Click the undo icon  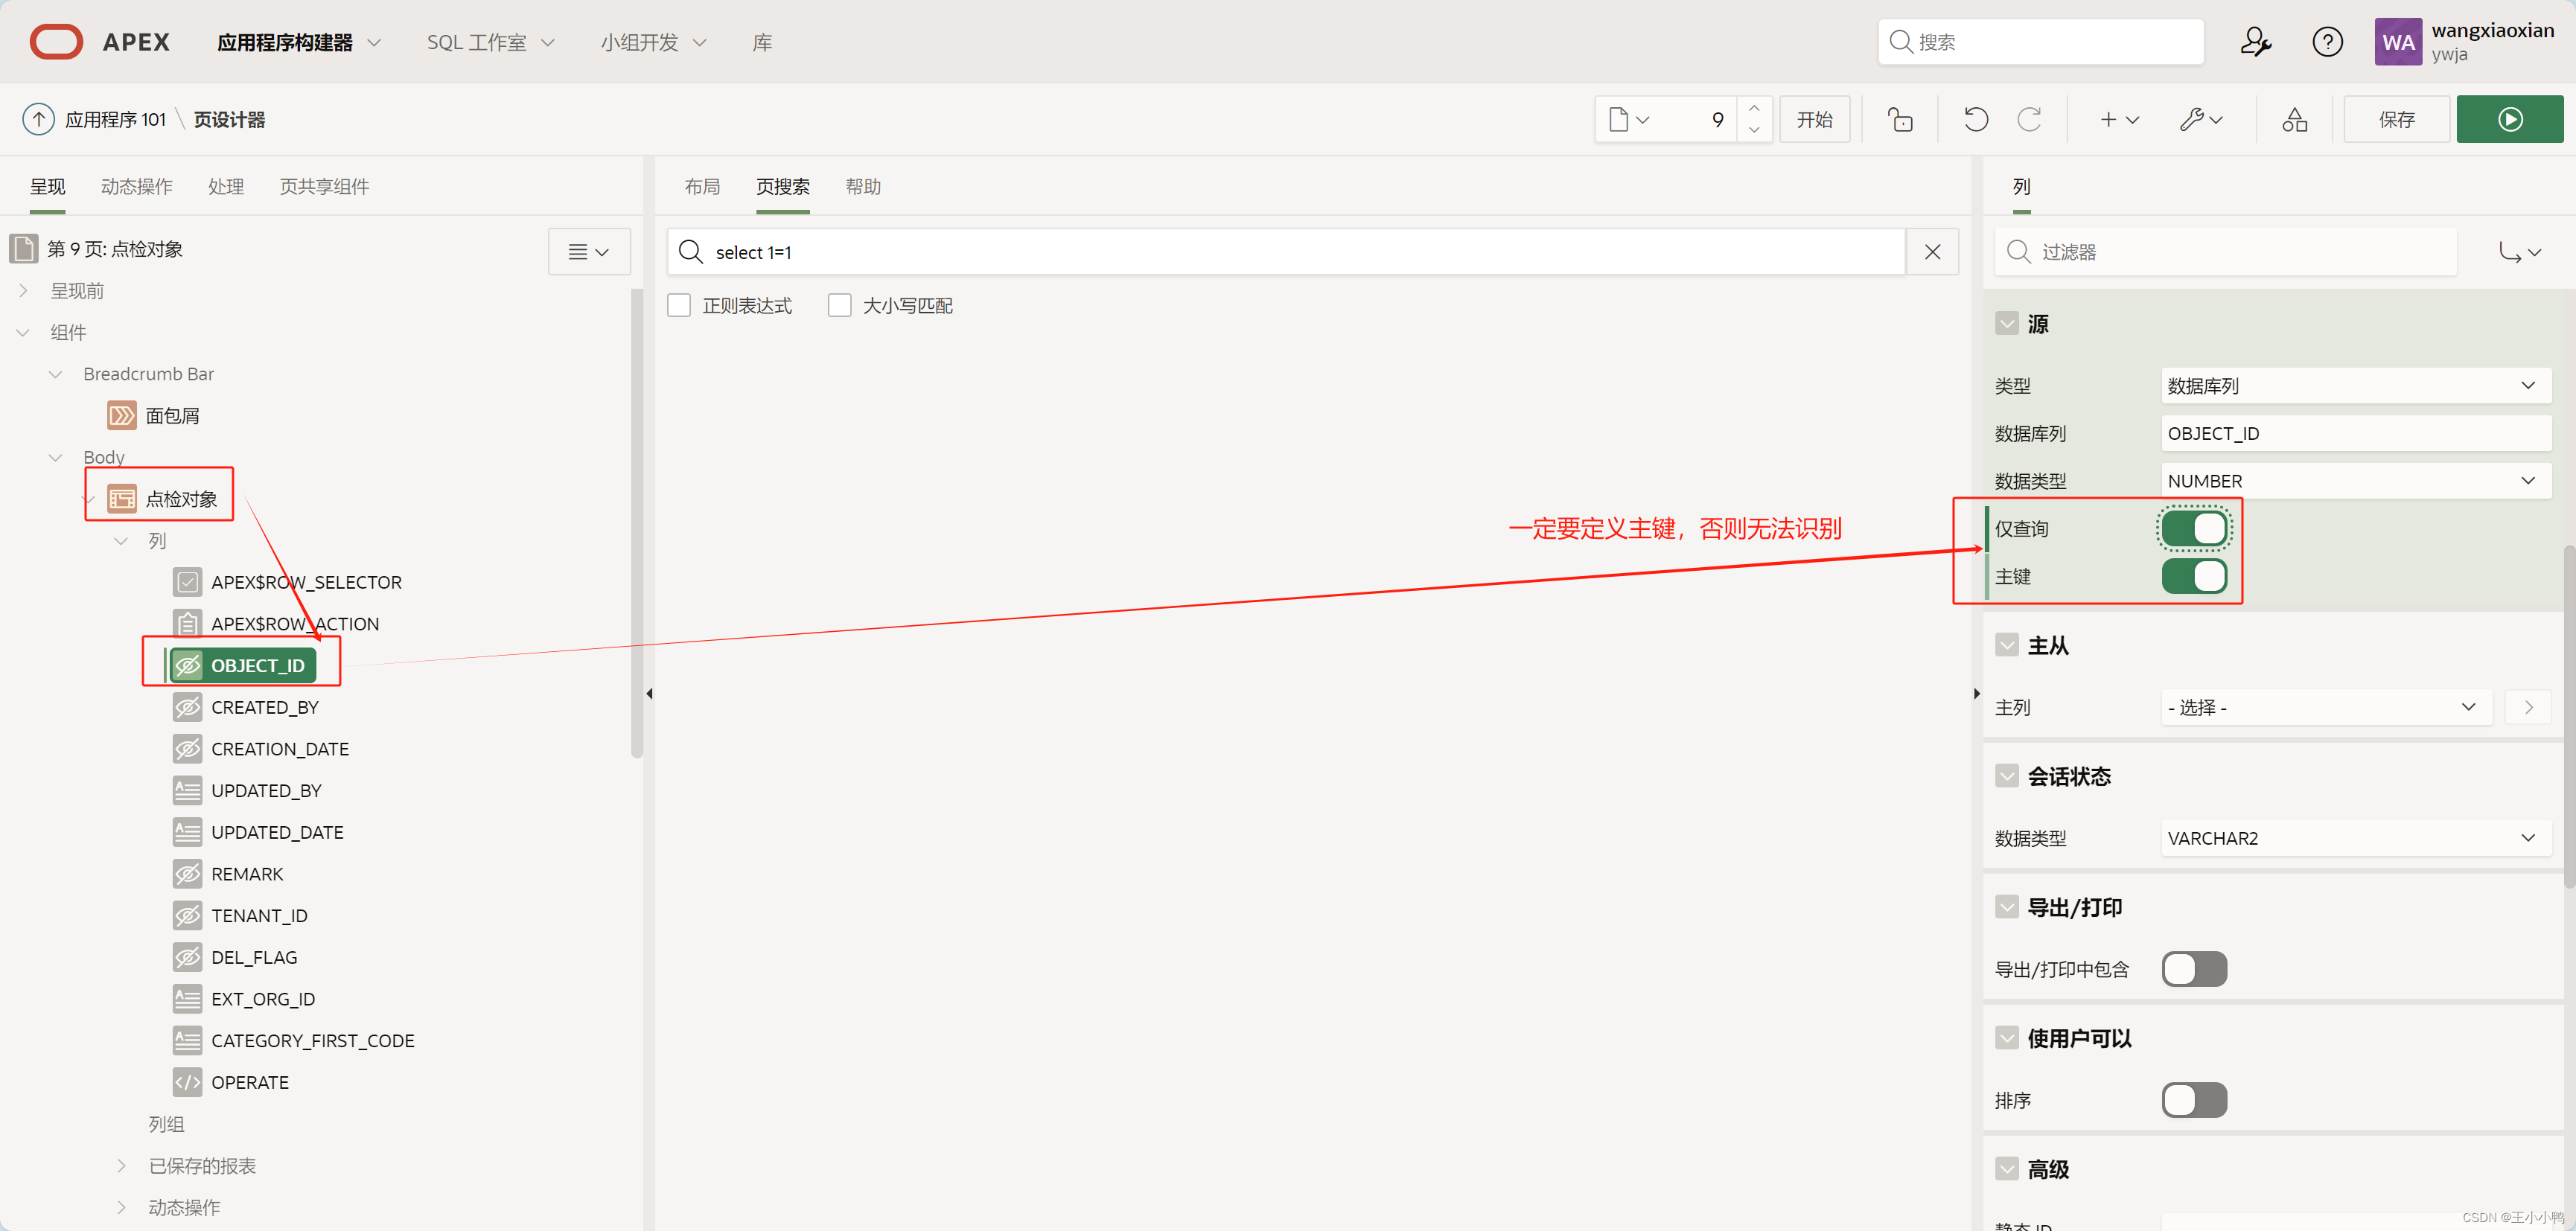pos(1976,119)
